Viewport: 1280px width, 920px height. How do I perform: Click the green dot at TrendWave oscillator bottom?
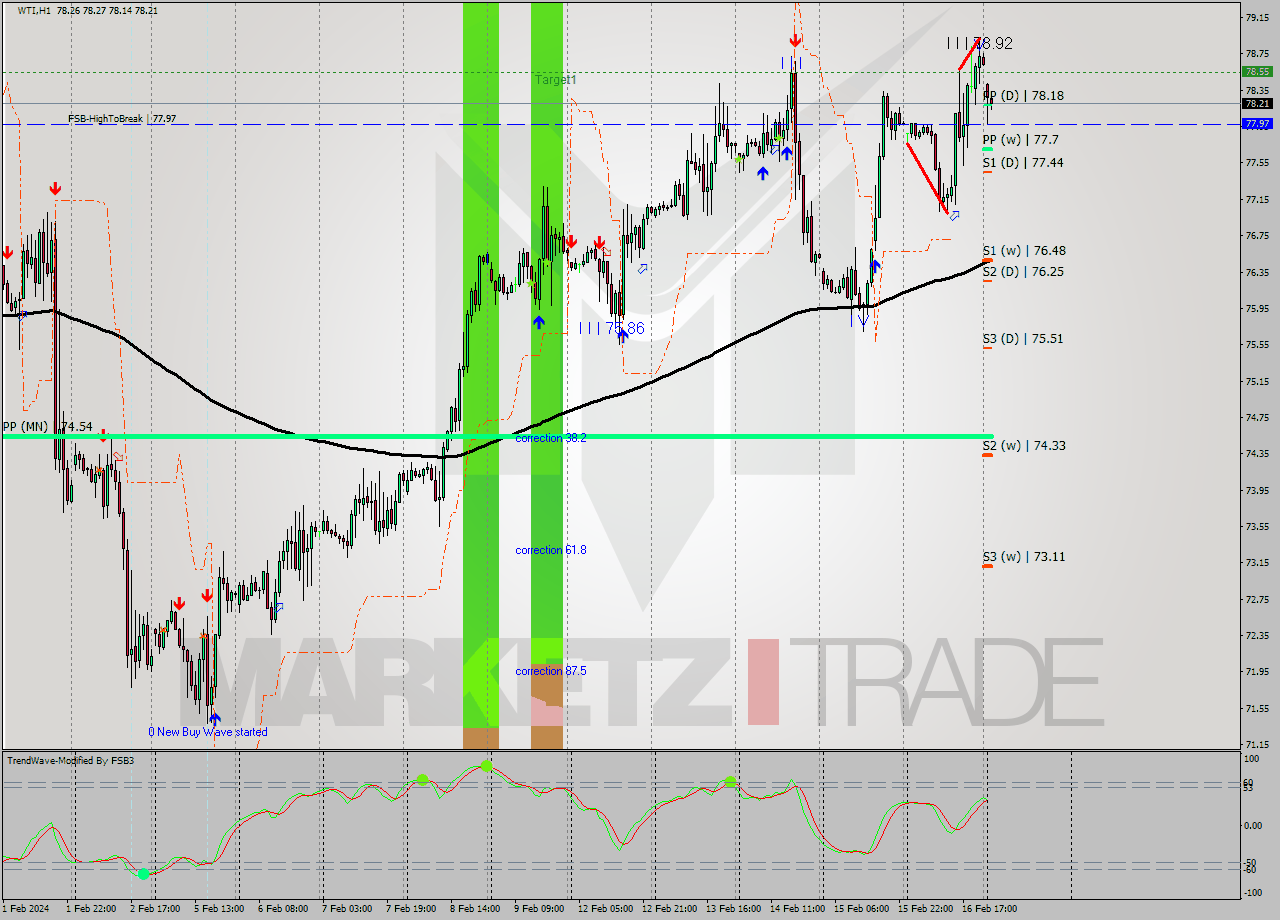coord(143,874)
